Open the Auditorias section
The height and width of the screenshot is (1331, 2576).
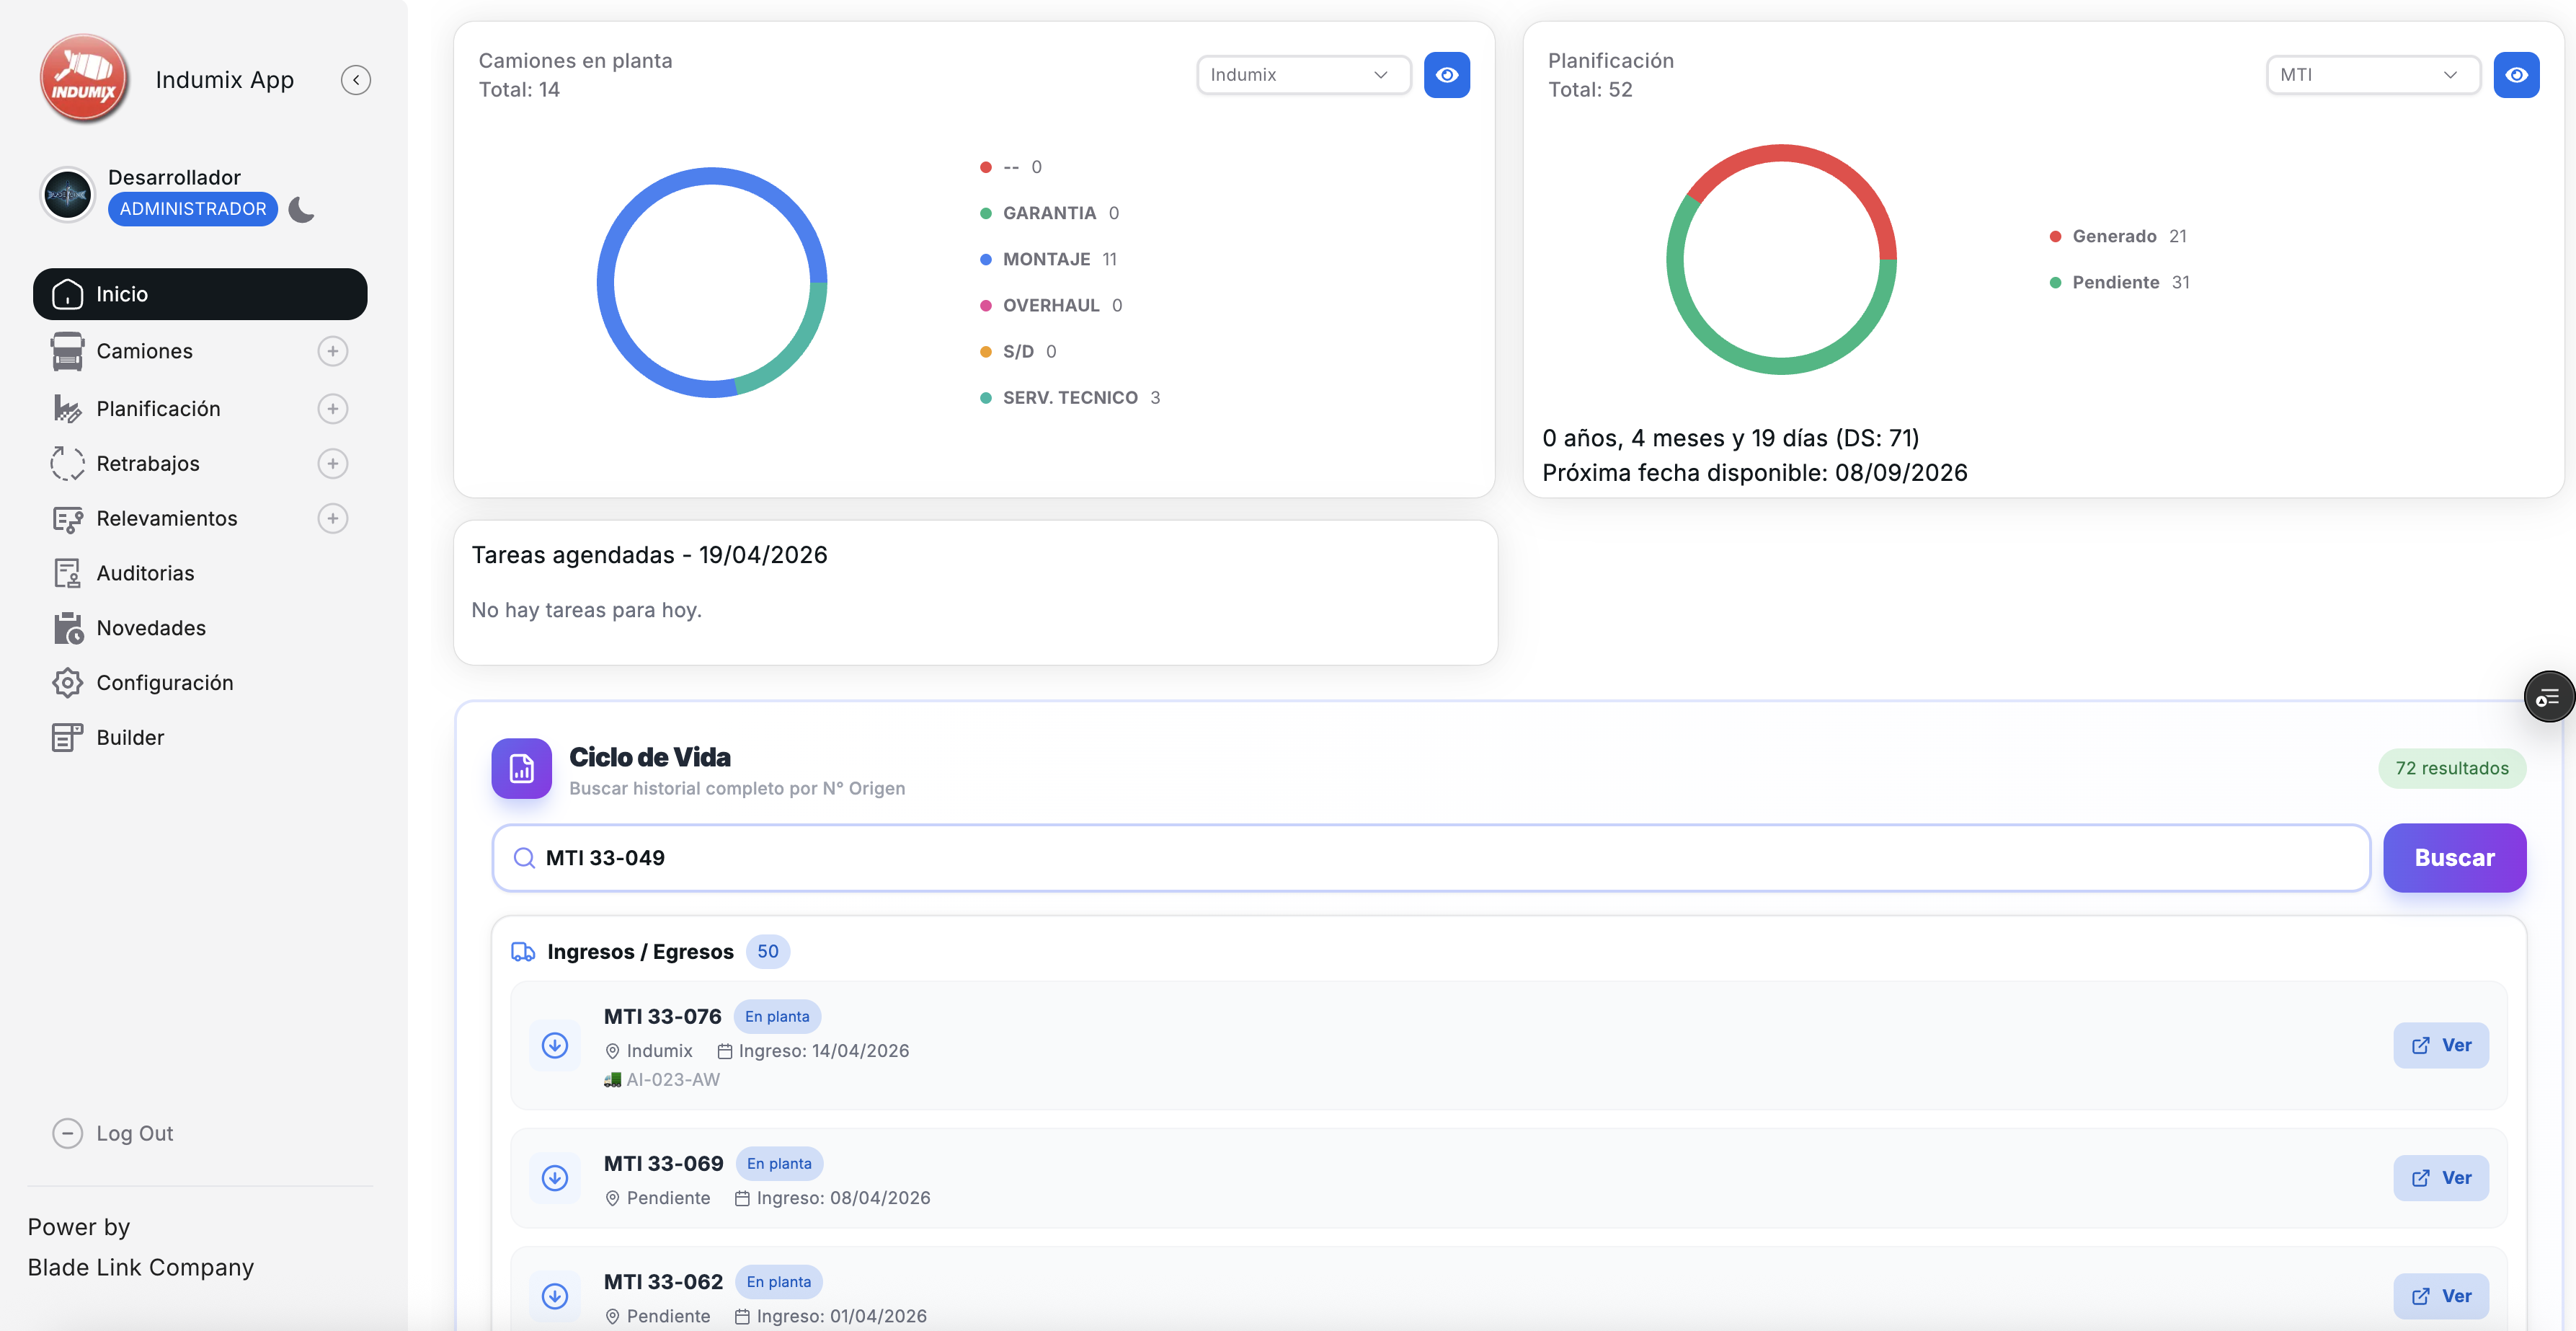pos(145,573)
